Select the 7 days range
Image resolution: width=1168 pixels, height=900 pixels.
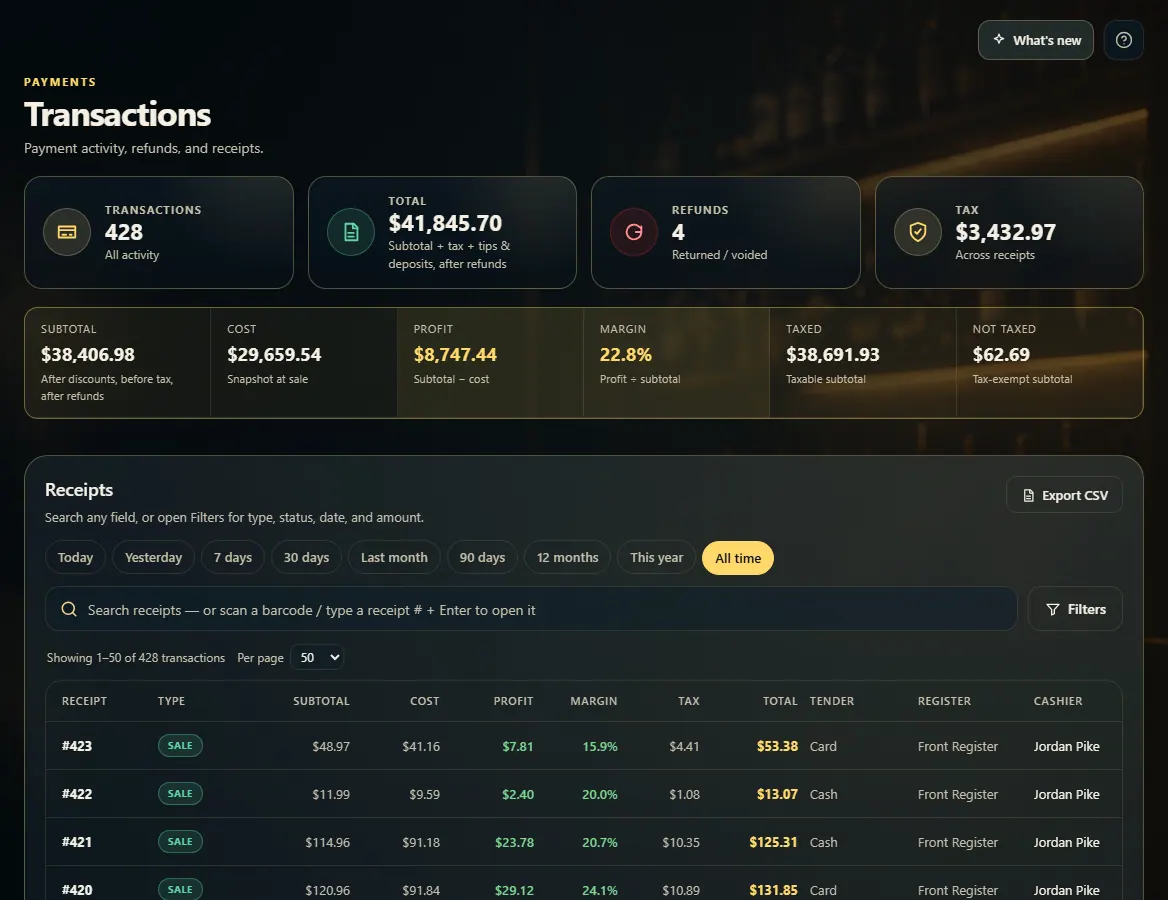pos(232,557)
